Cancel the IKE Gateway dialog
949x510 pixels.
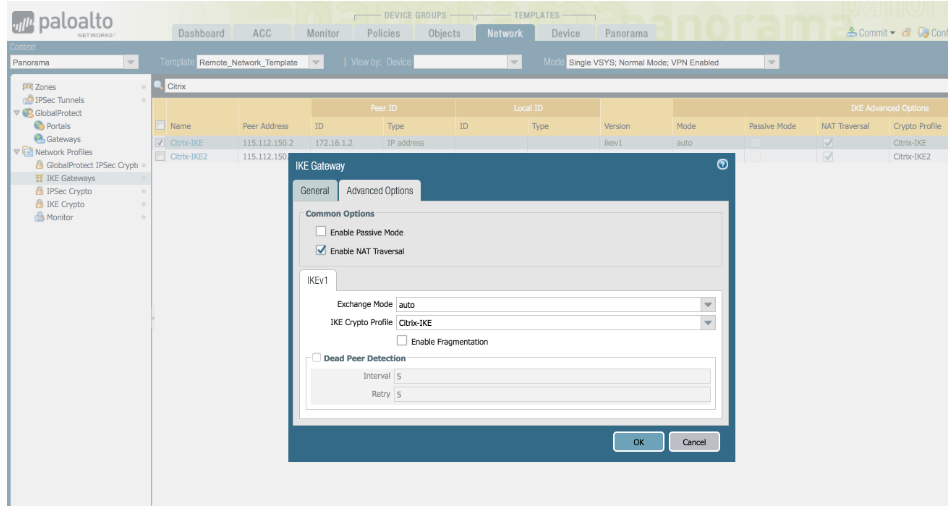(x=694, y=442)
